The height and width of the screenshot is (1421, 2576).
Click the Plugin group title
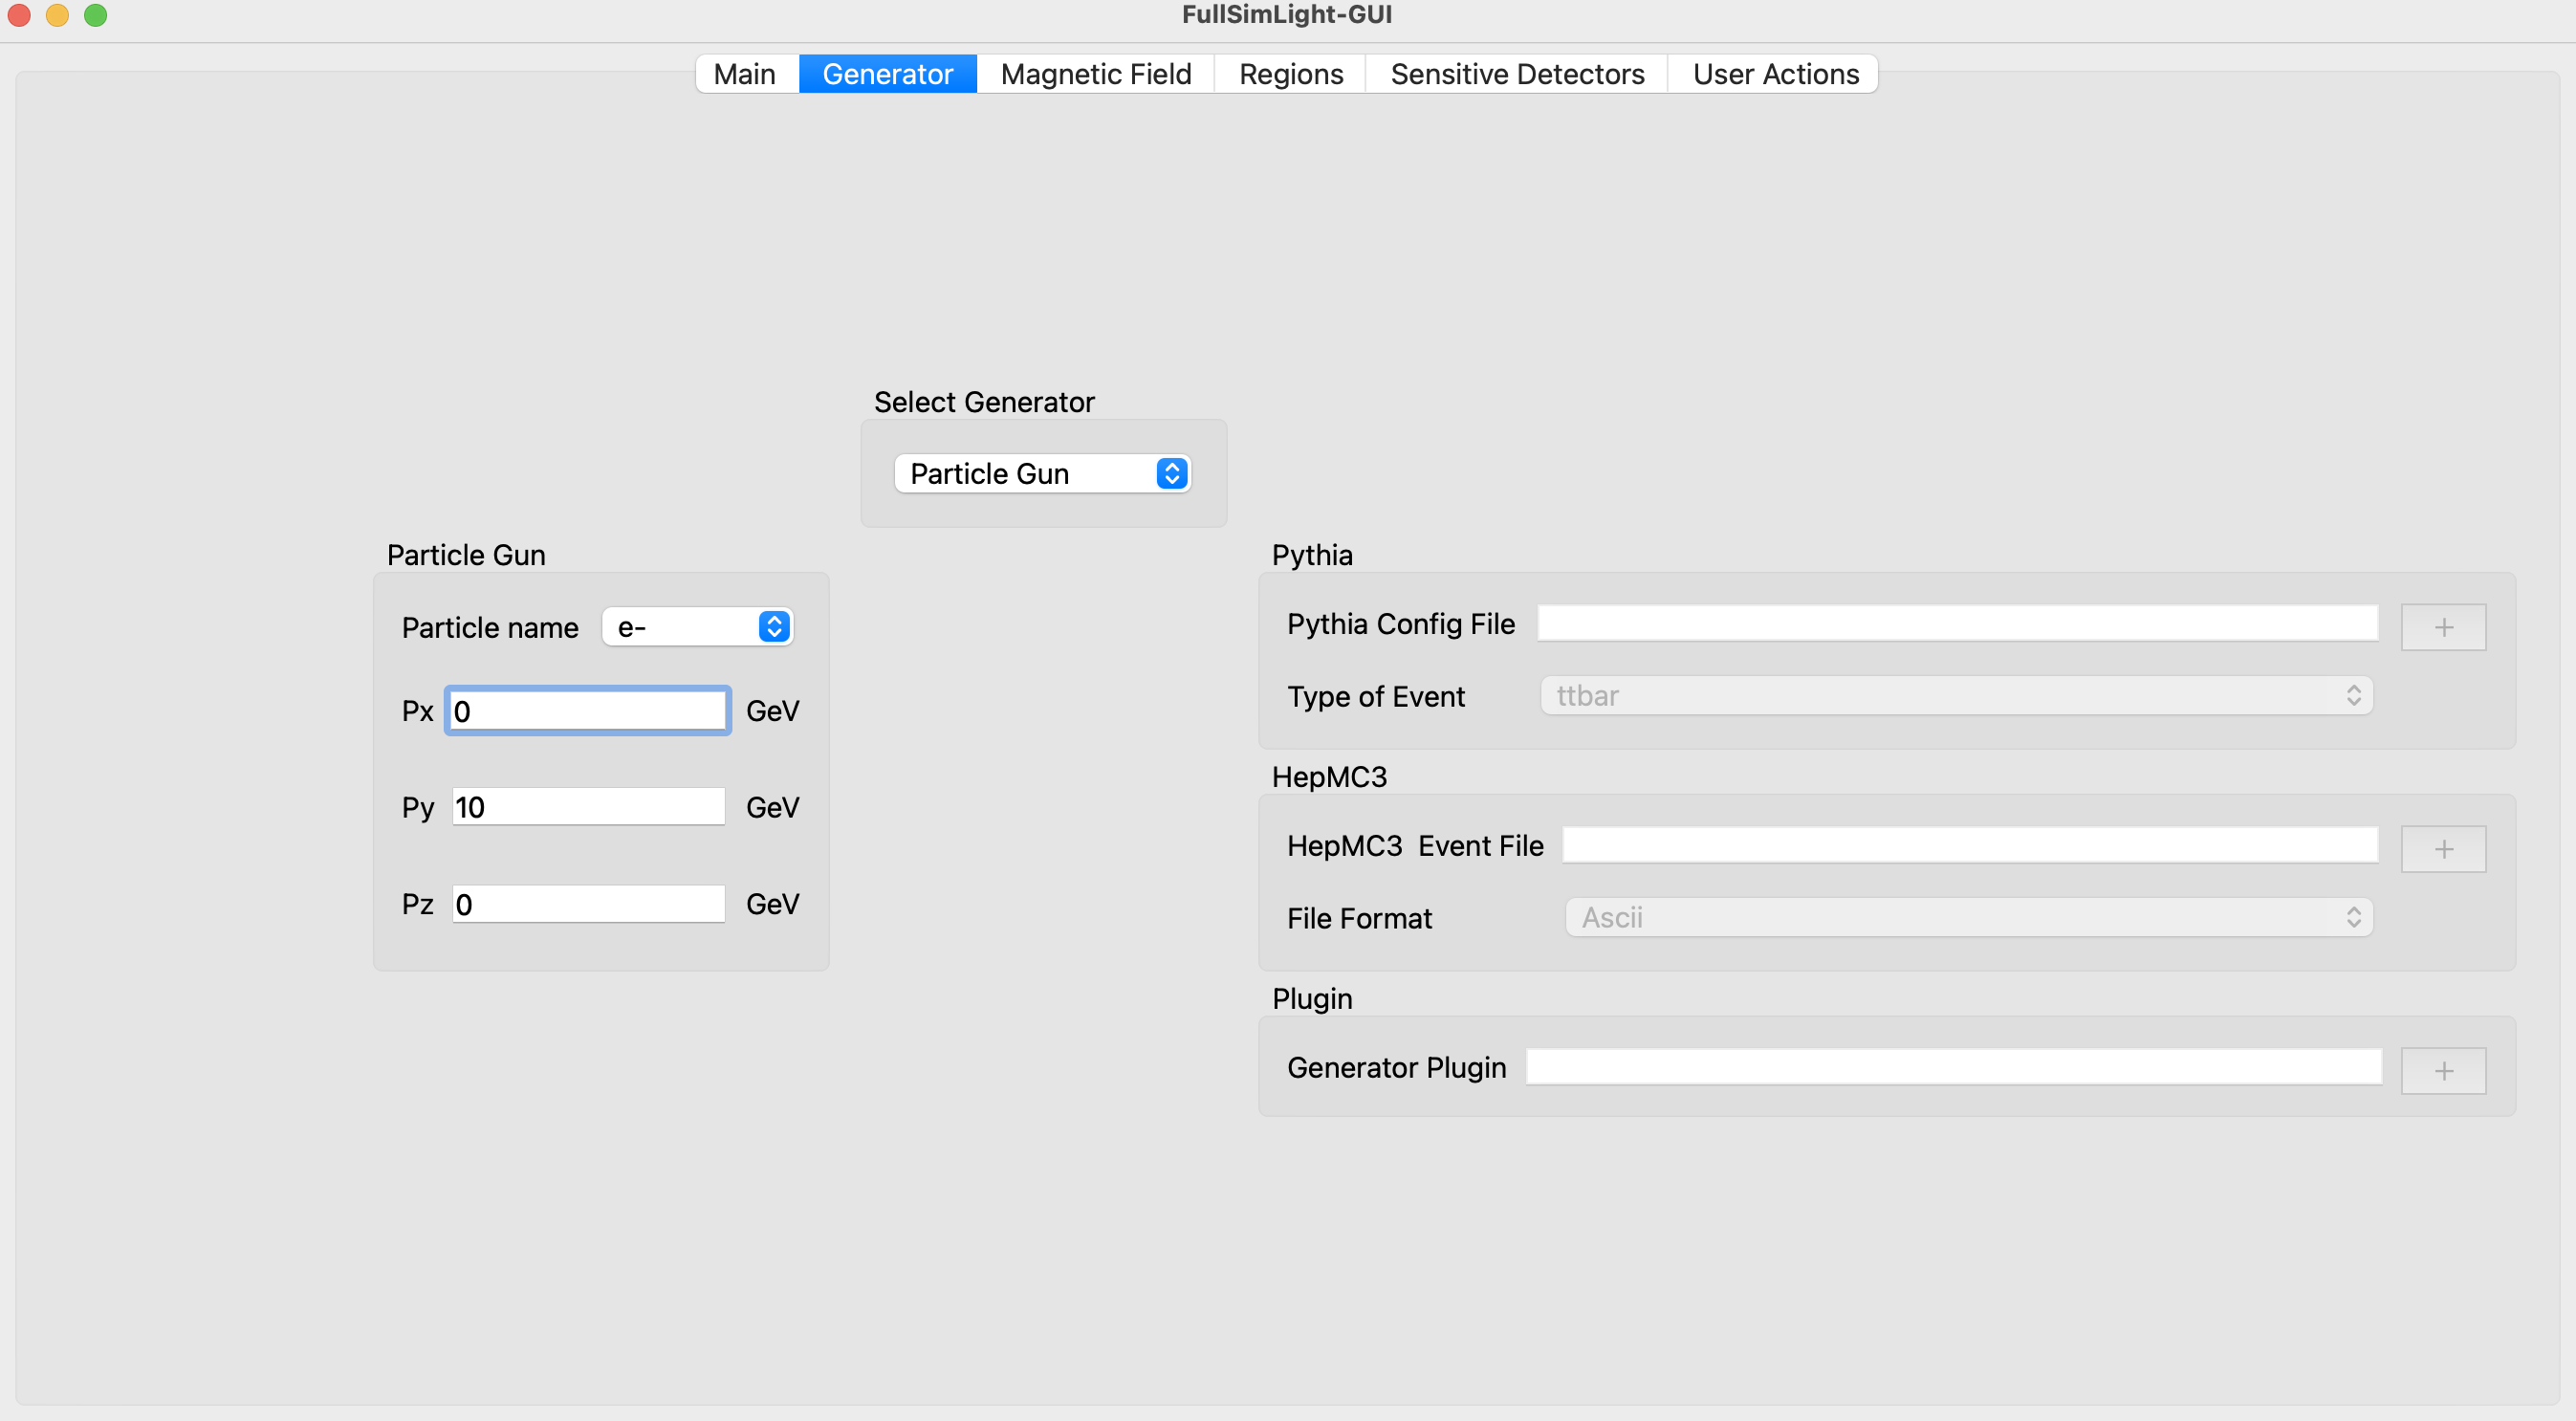(x=1312, y=999)
